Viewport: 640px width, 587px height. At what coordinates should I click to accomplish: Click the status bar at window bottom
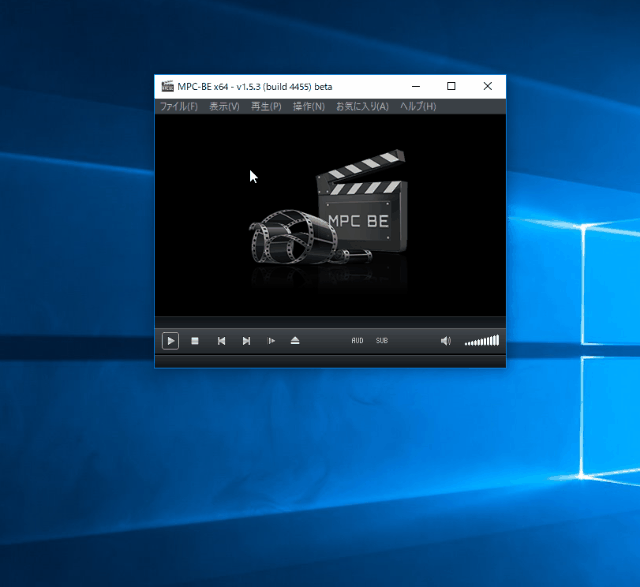coord(330,361)
